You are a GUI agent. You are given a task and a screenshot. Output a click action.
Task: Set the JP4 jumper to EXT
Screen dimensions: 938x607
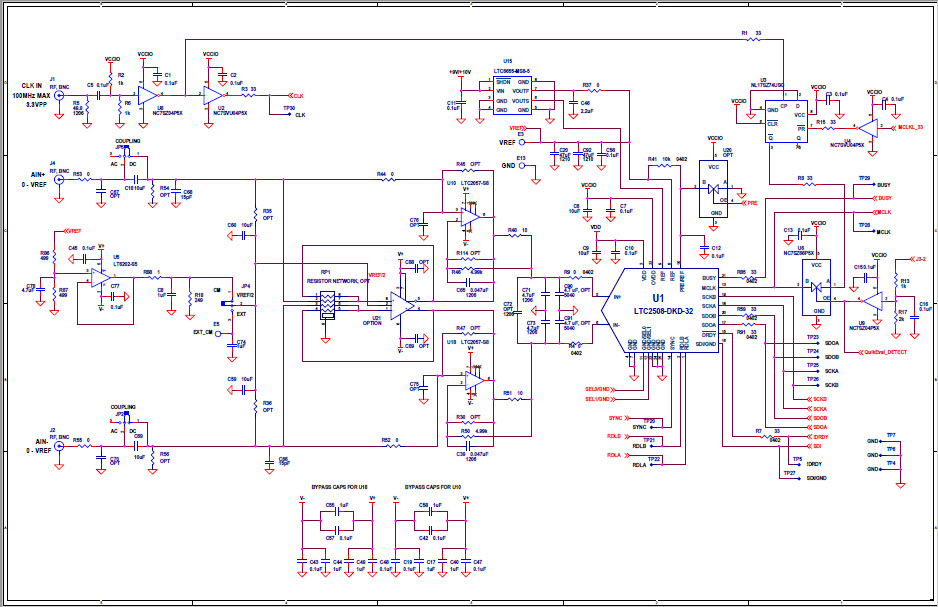(231, 312)
